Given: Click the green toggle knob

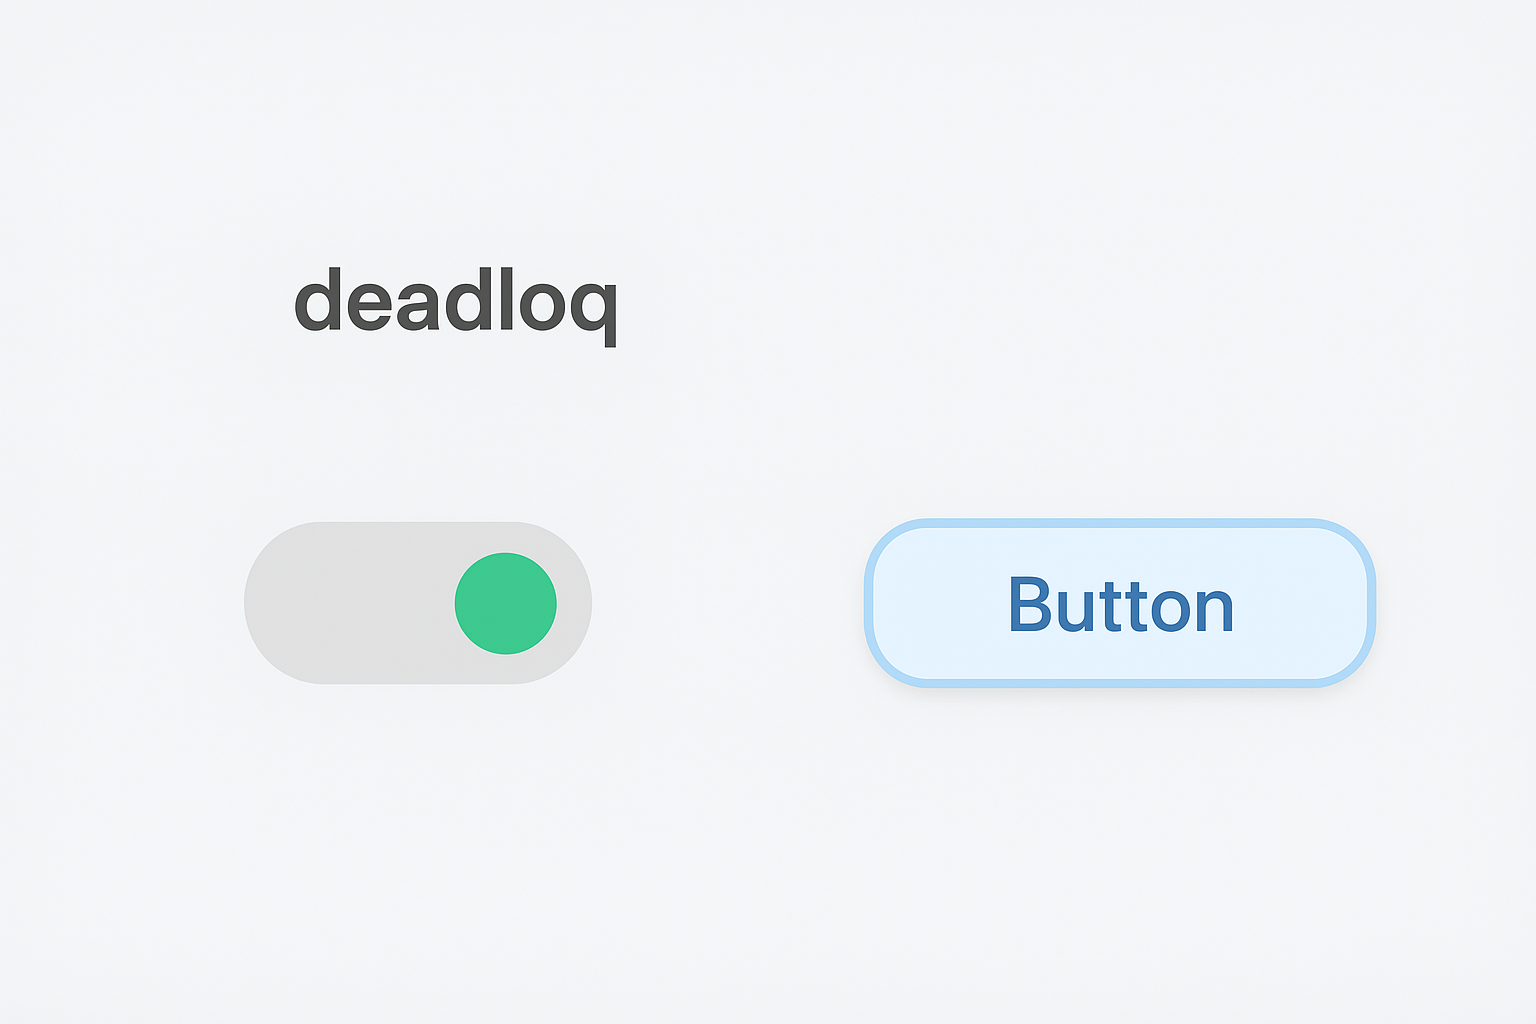Looking at the screenshot, I should pos(505,603).
